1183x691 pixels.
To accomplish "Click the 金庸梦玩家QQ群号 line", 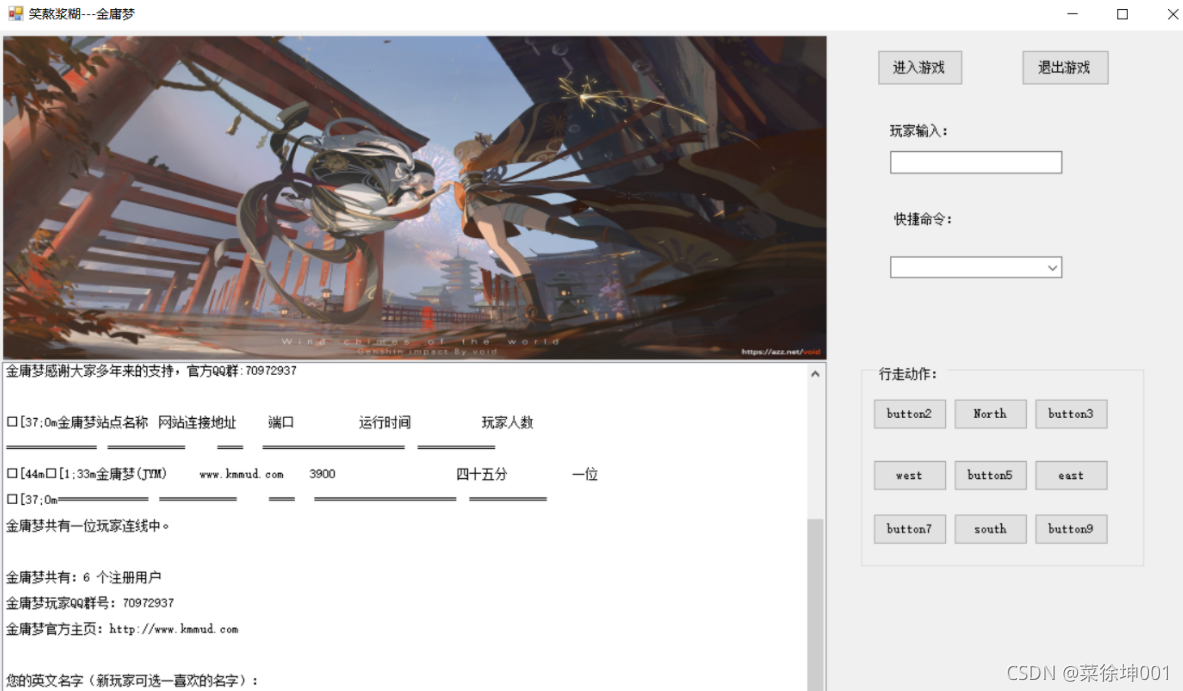I will 90,603.
